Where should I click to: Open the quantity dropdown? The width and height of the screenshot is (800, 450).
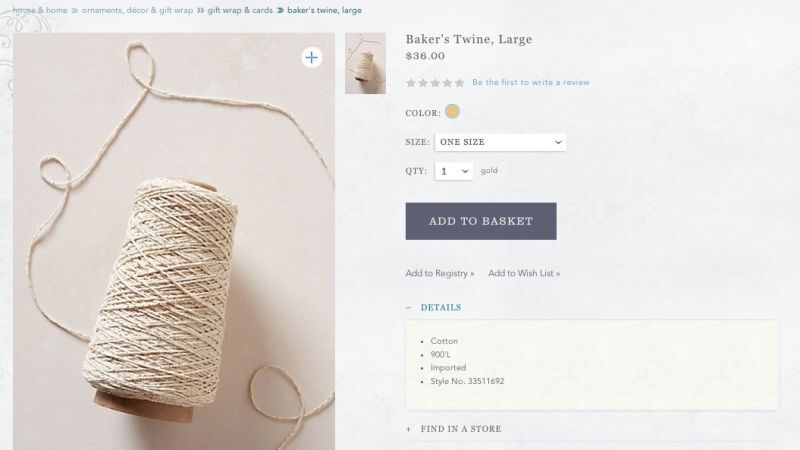(x=453, y=171)
